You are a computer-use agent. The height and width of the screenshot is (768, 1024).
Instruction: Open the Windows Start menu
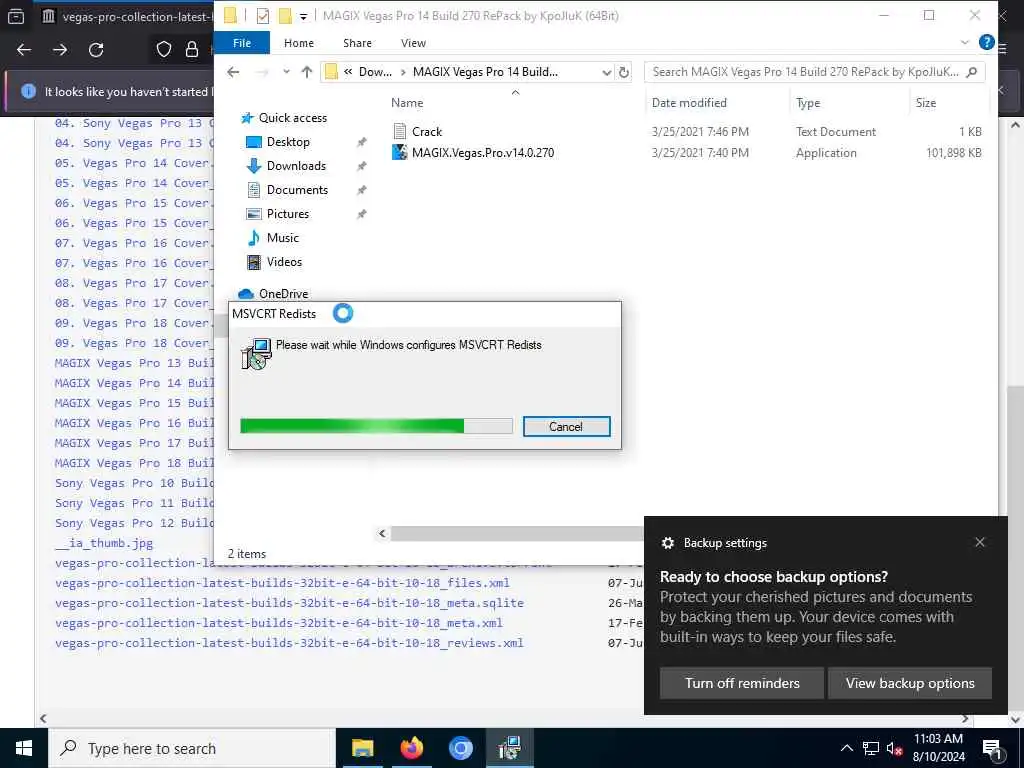pos(24,748)
